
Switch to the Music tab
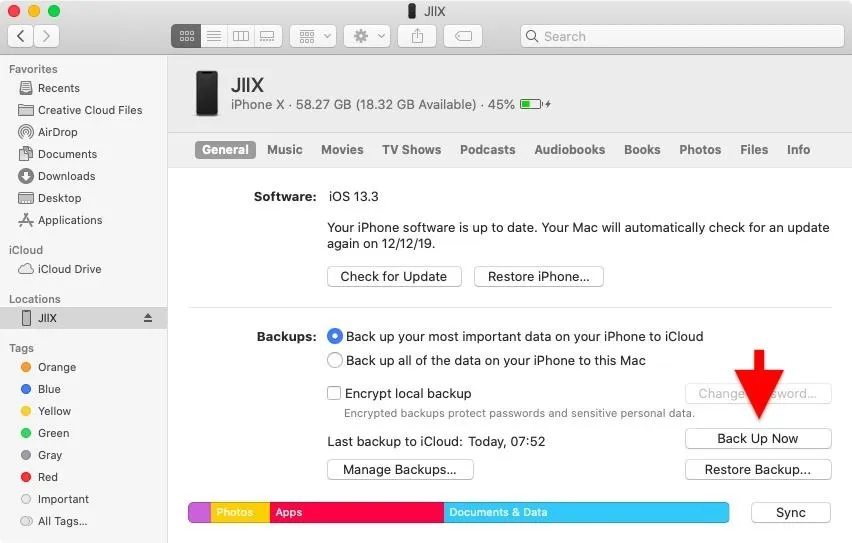click(x=285, y=149)
